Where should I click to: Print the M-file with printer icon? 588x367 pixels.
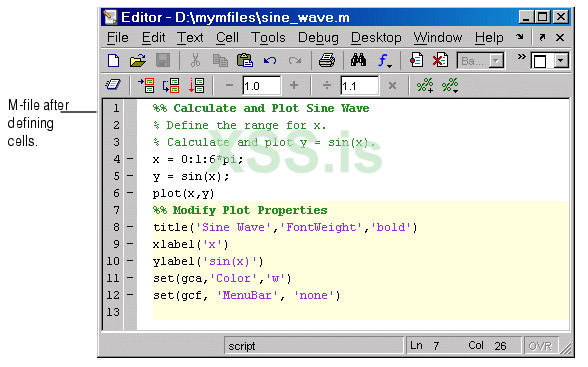[x=327, y=60]
